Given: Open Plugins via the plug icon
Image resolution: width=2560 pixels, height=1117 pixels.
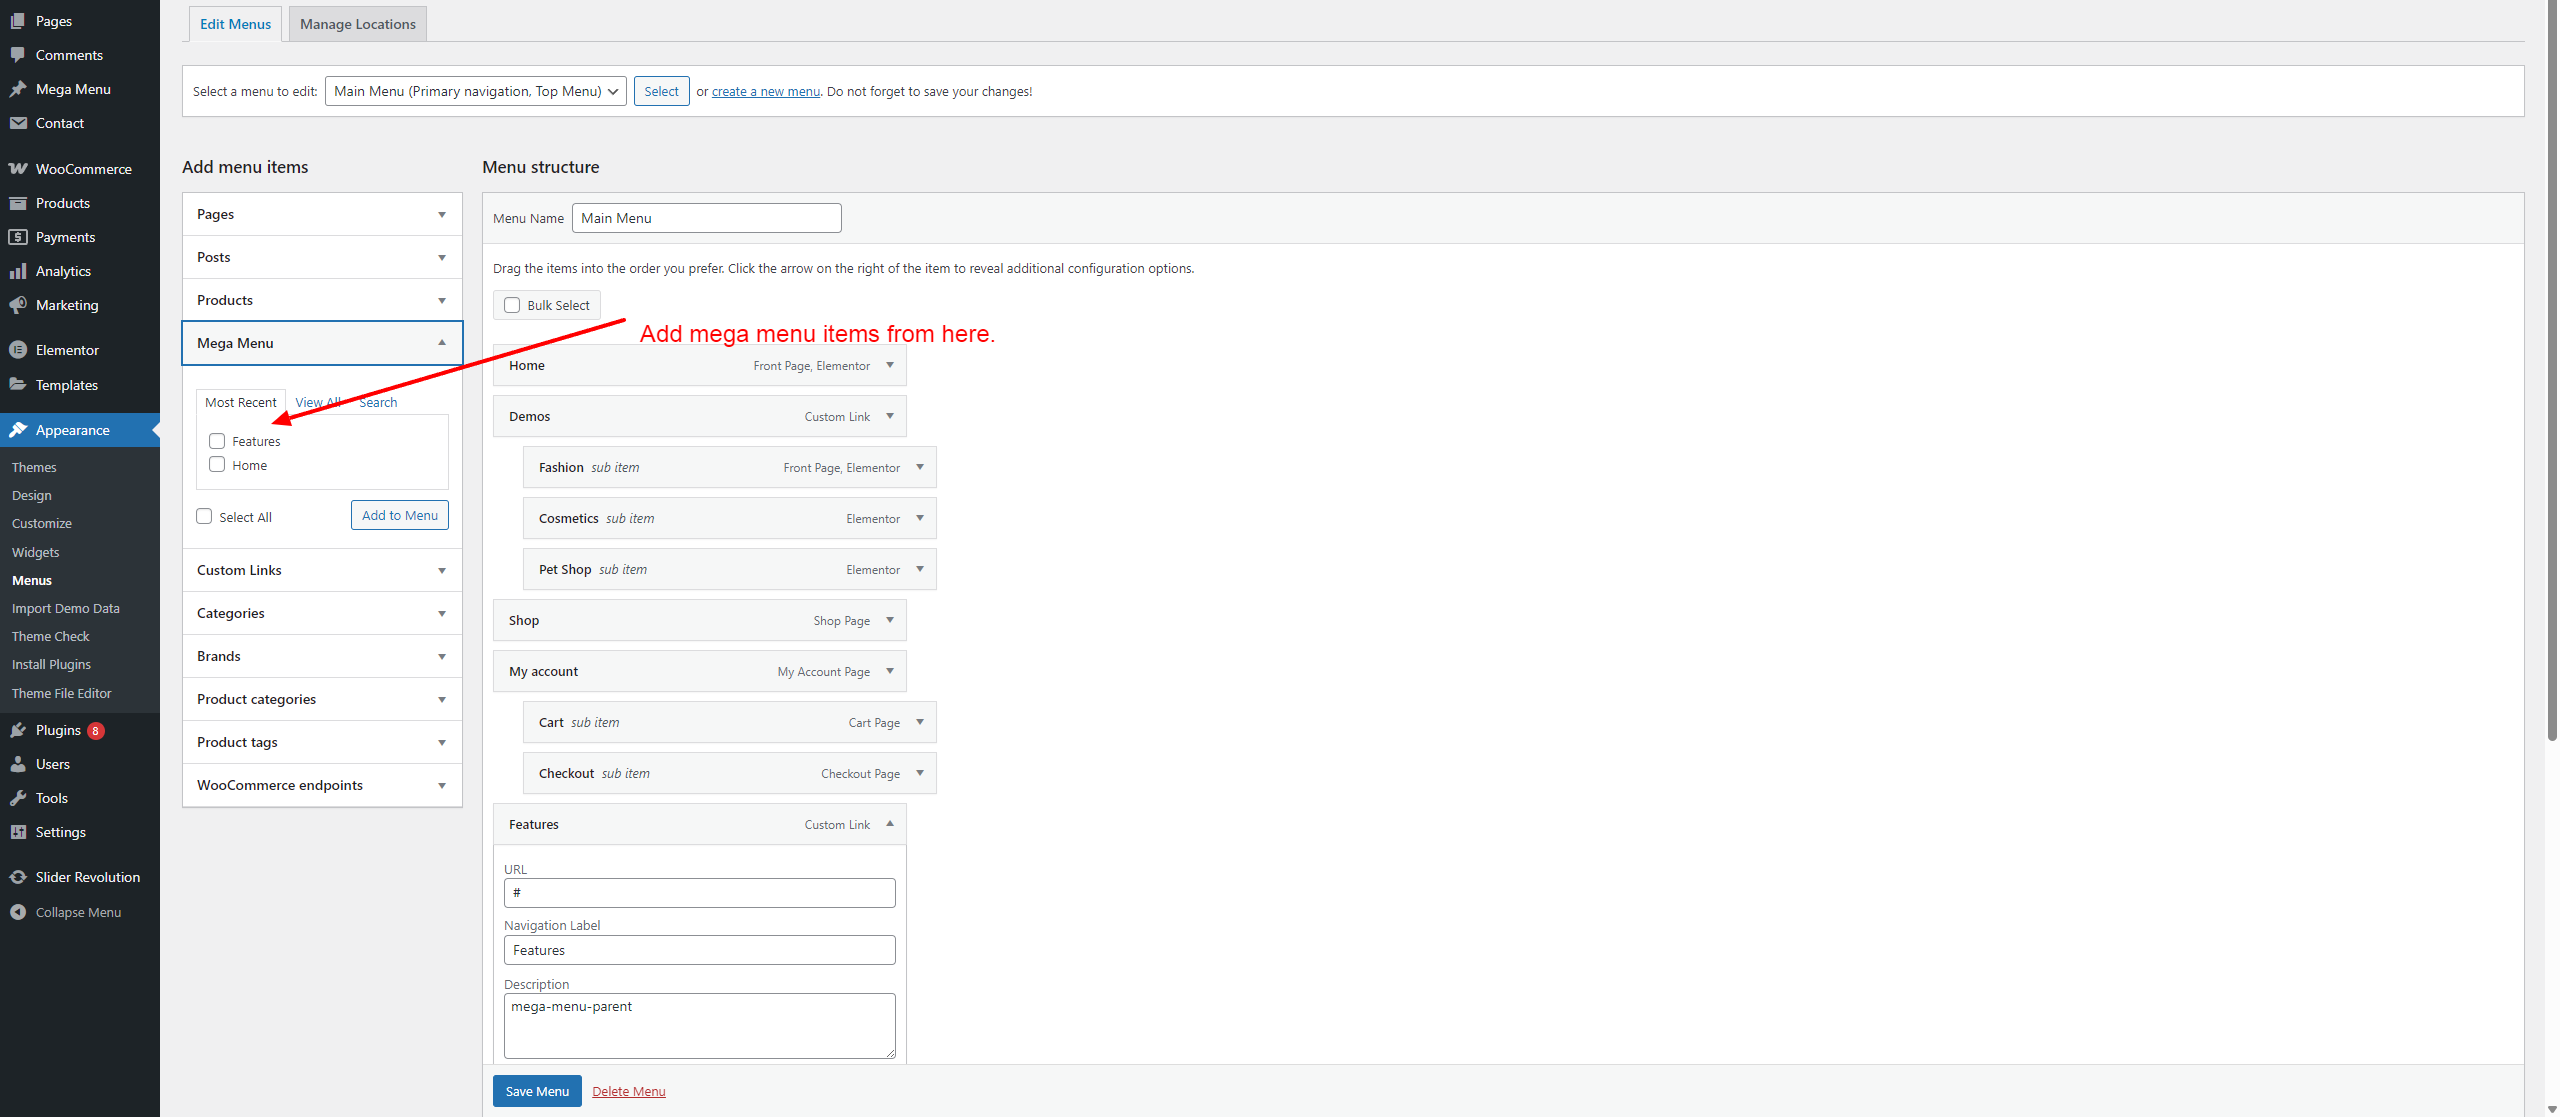Looking at the screenshot, I should (18, 730).
